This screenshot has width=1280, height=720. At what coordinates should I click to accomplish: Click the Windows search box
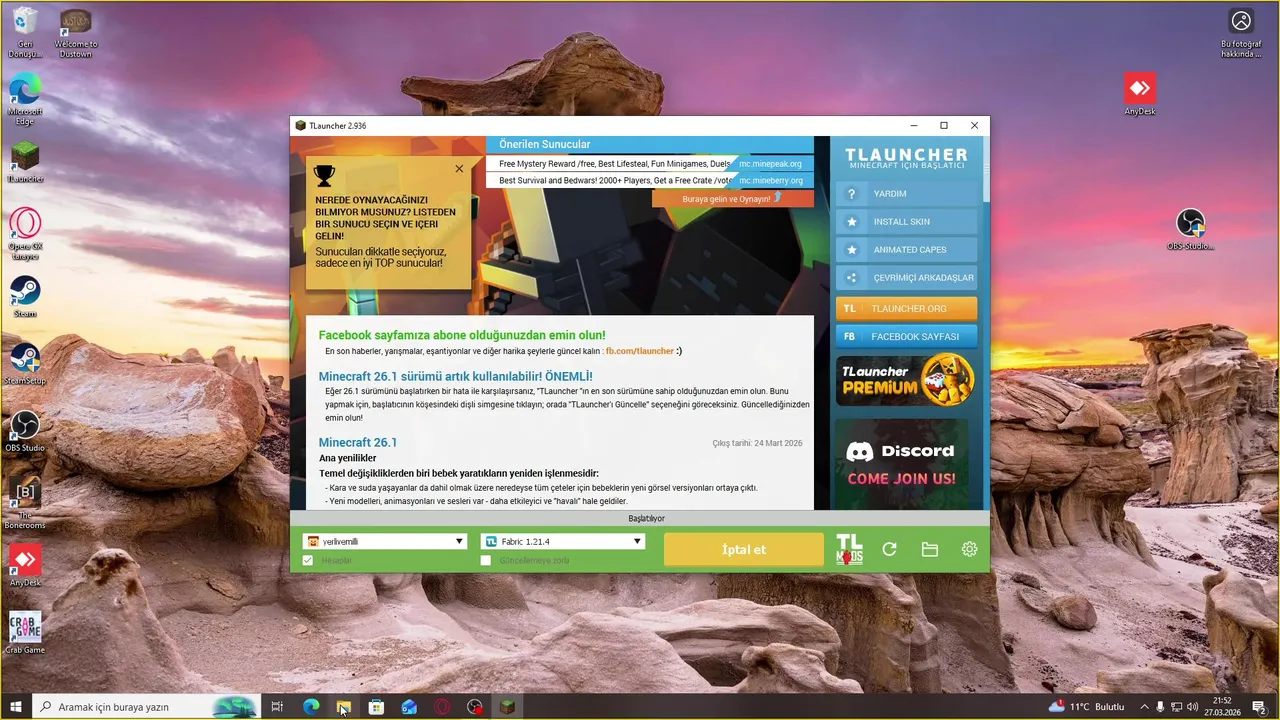[x=145, y=707]
